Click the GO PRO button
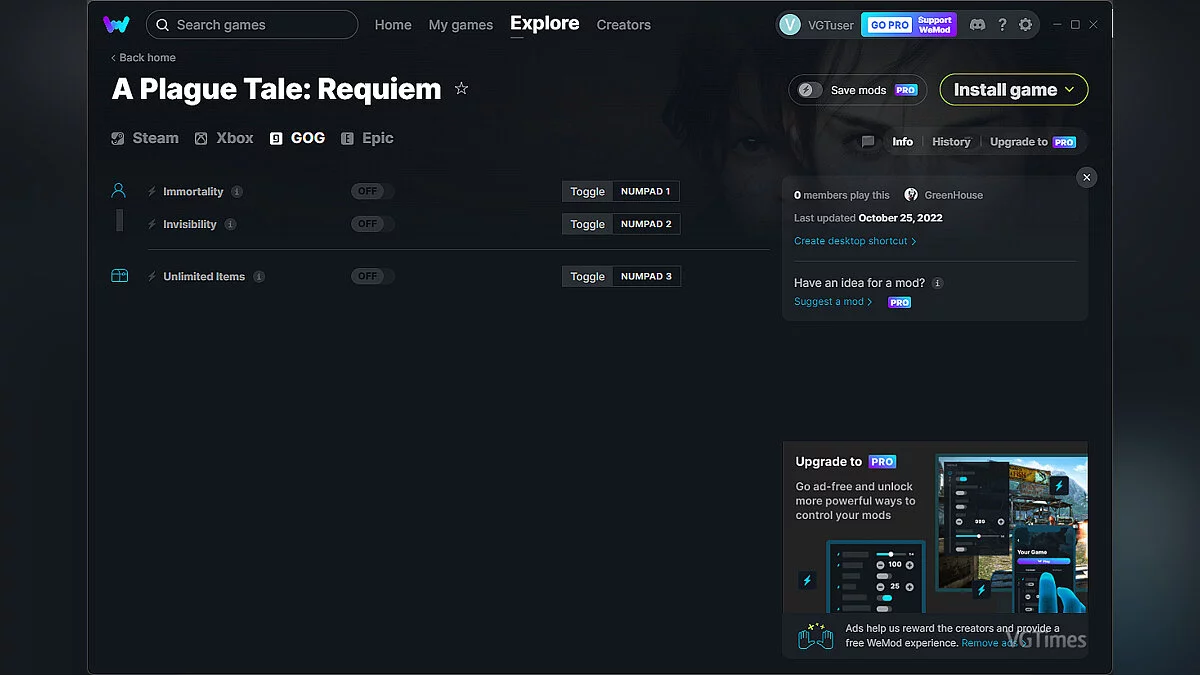 [x=887, y=25]
